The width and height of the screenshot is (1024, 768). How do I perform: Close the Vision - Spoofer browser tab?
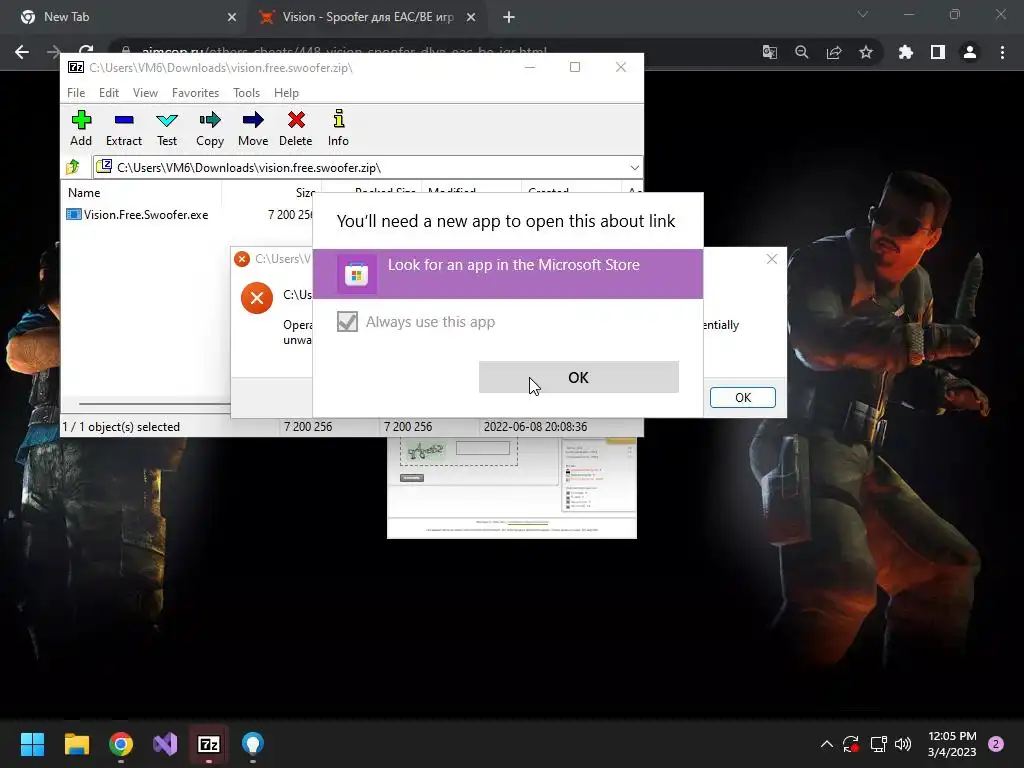tap(471, 18)
